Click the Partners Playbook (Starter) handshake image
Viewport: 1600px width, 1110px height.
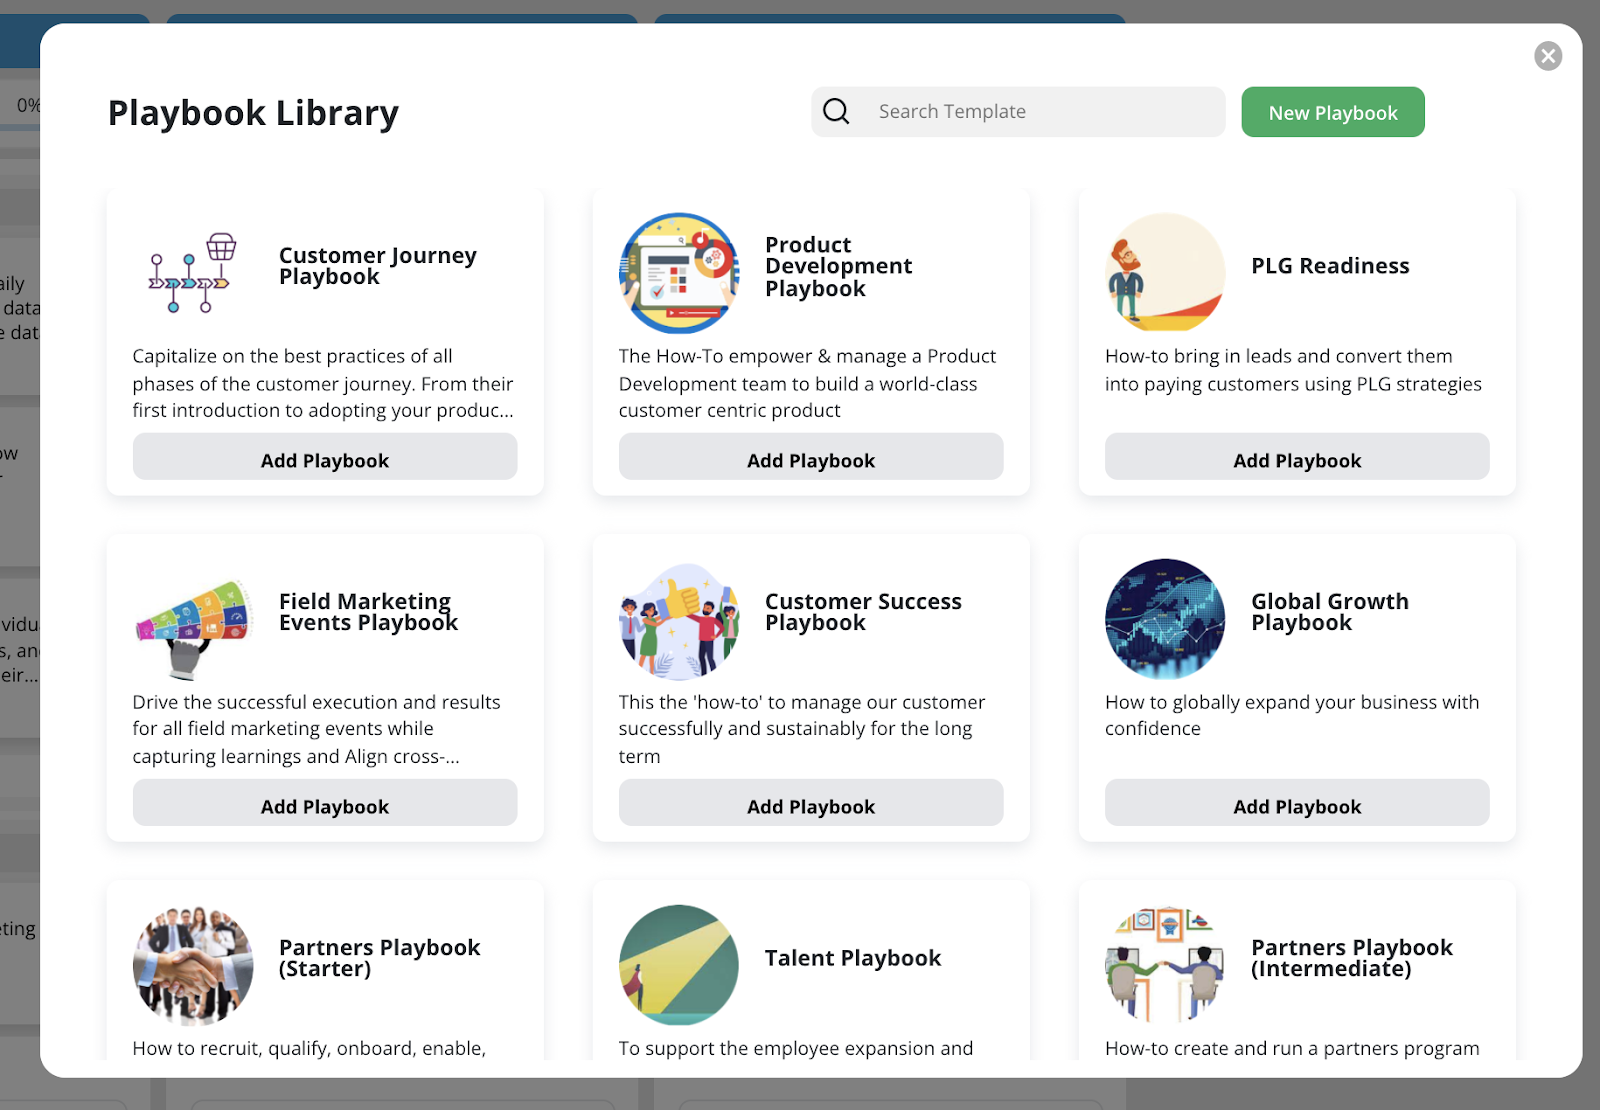(x=192, y=965)
